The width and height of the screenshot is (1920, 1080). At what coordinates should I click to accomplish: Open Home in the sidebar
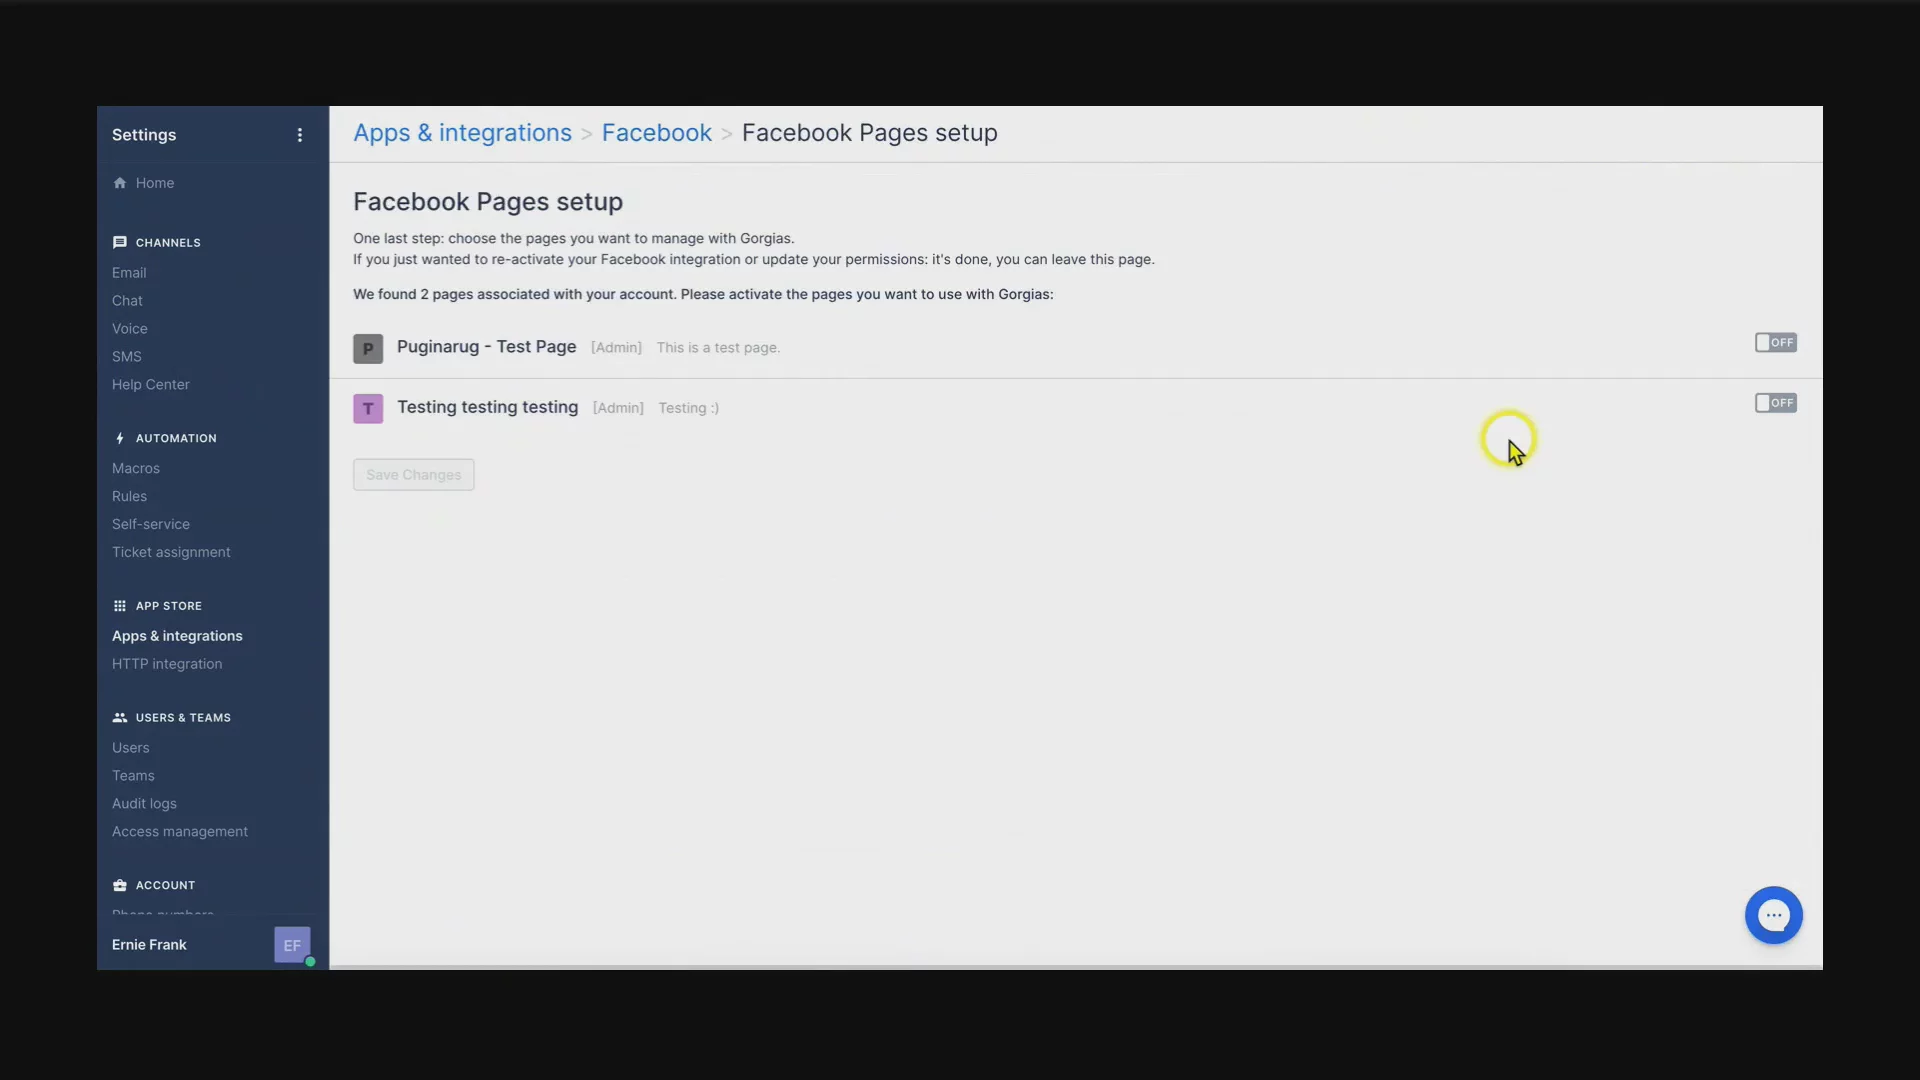click(x=155, y=183)
